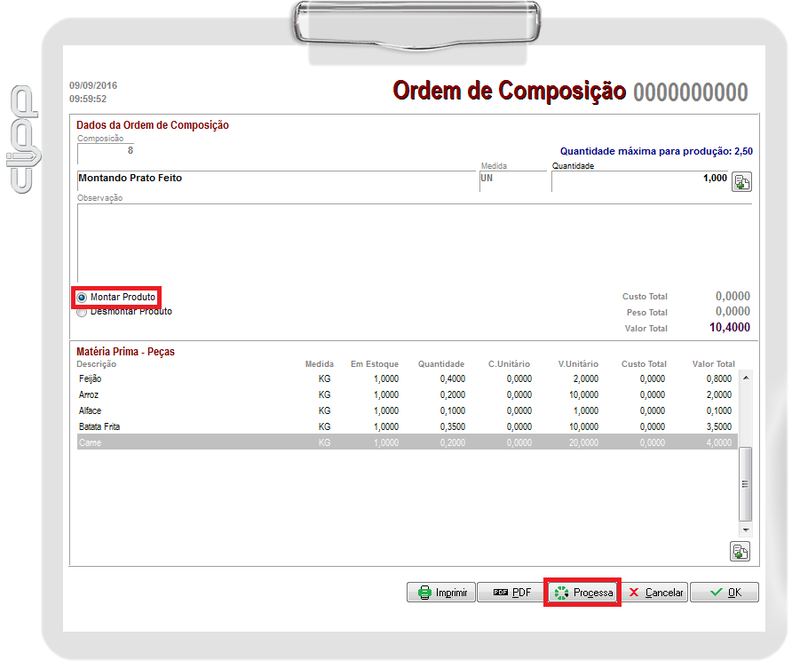Select the Batata Frita row
The image size is (800, 661).
click(x=300, y=427)
